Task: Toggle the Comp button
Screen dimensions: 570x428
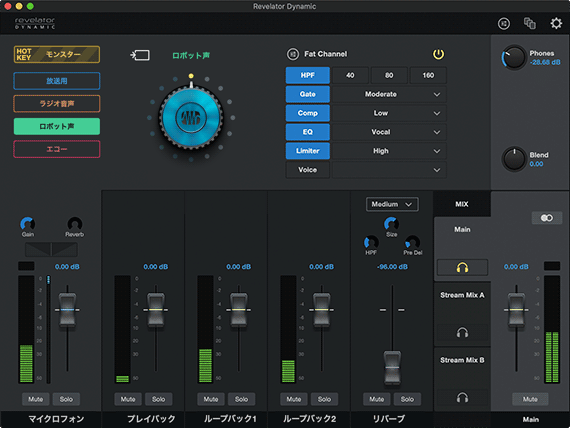Action: [308, 113]
